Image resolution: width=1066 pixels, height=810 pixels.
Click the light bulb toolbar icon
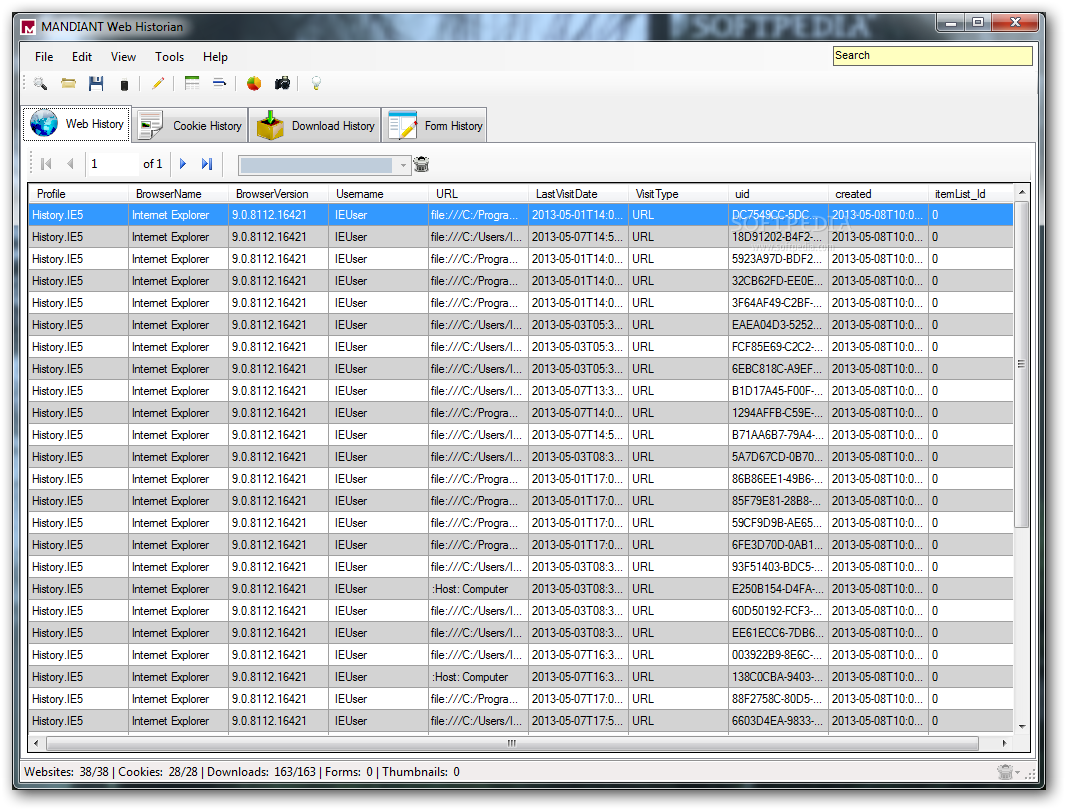pyautogui.click(x=315, y=84)
